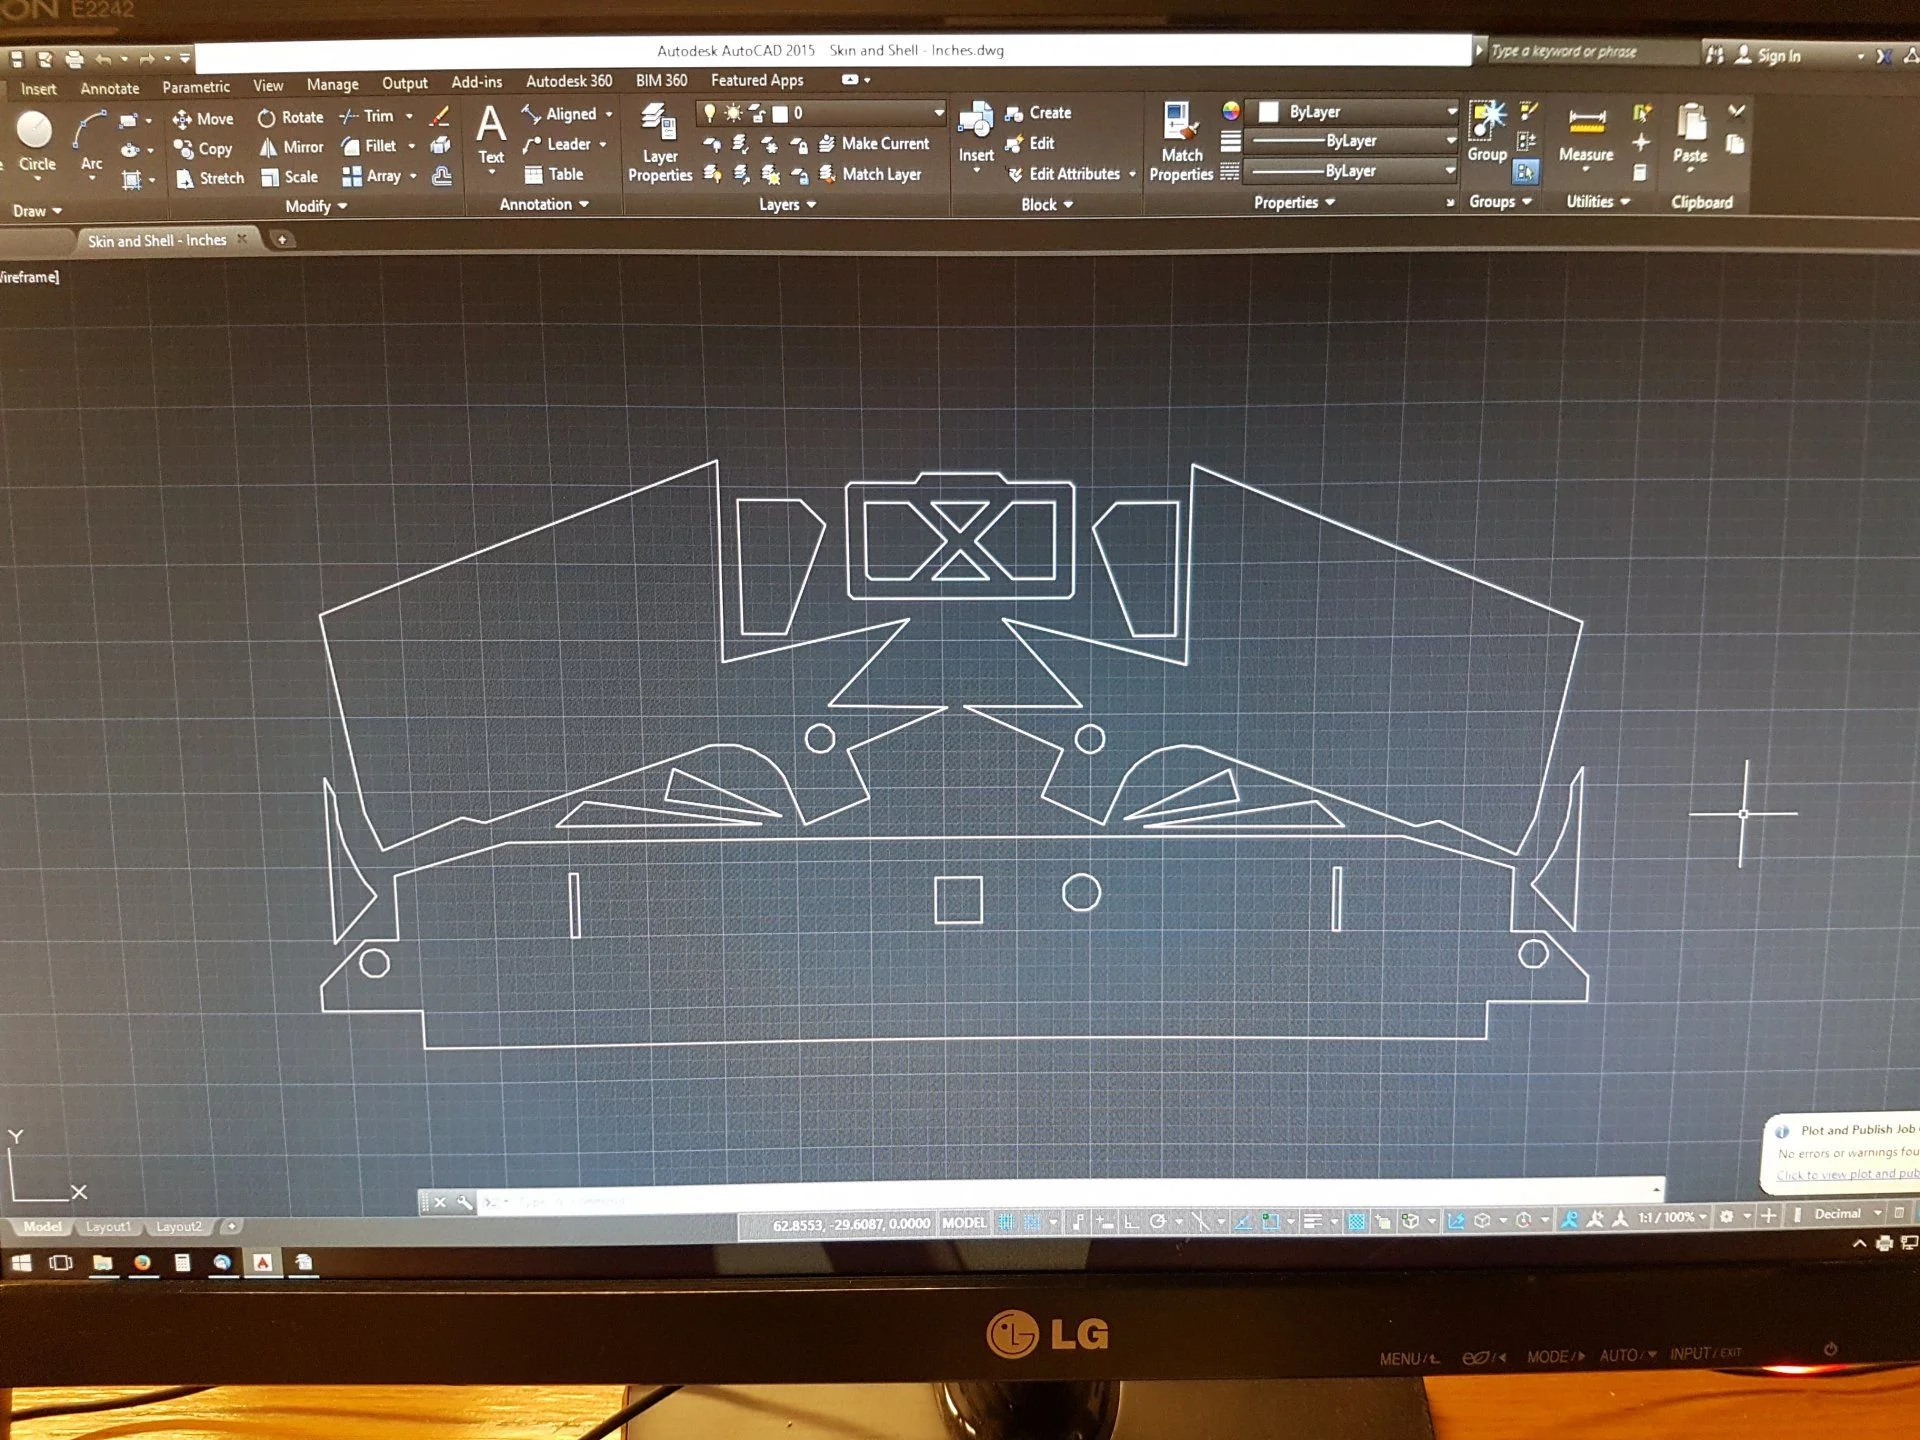Expand the Properties panel
Screen dimensions: 1920x1440
click(x=1294, y=202)
